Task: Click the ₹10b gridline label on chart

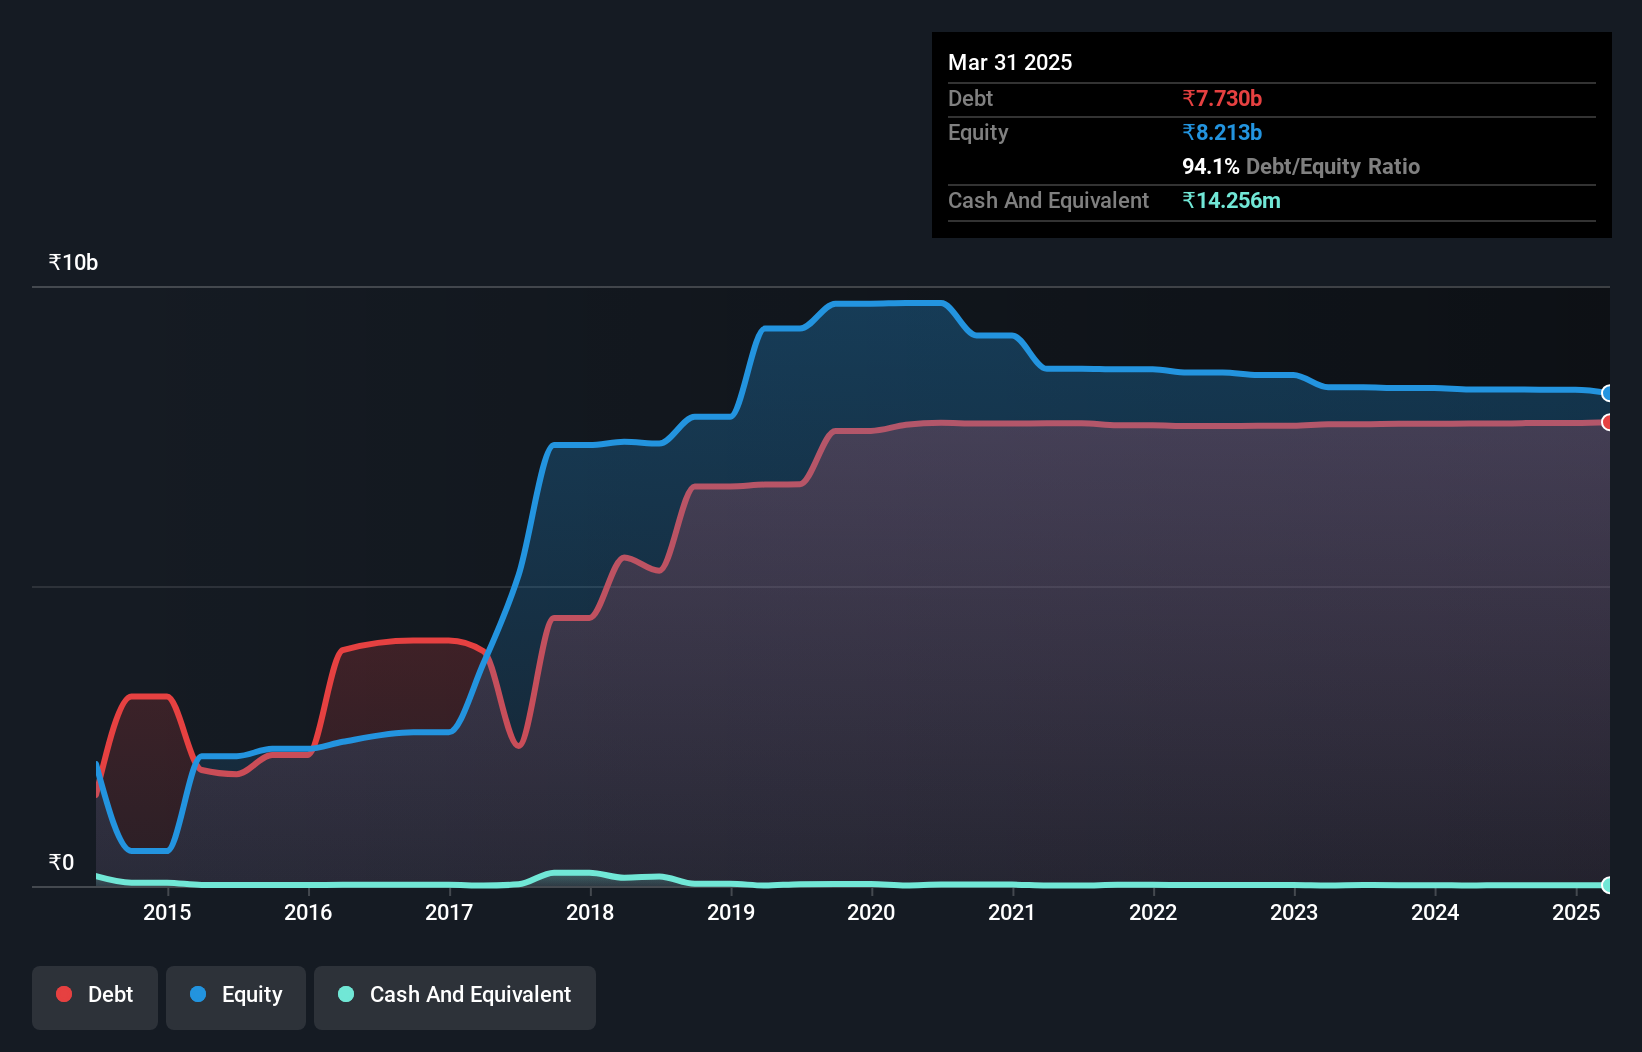Action: [x=72, y=261]
